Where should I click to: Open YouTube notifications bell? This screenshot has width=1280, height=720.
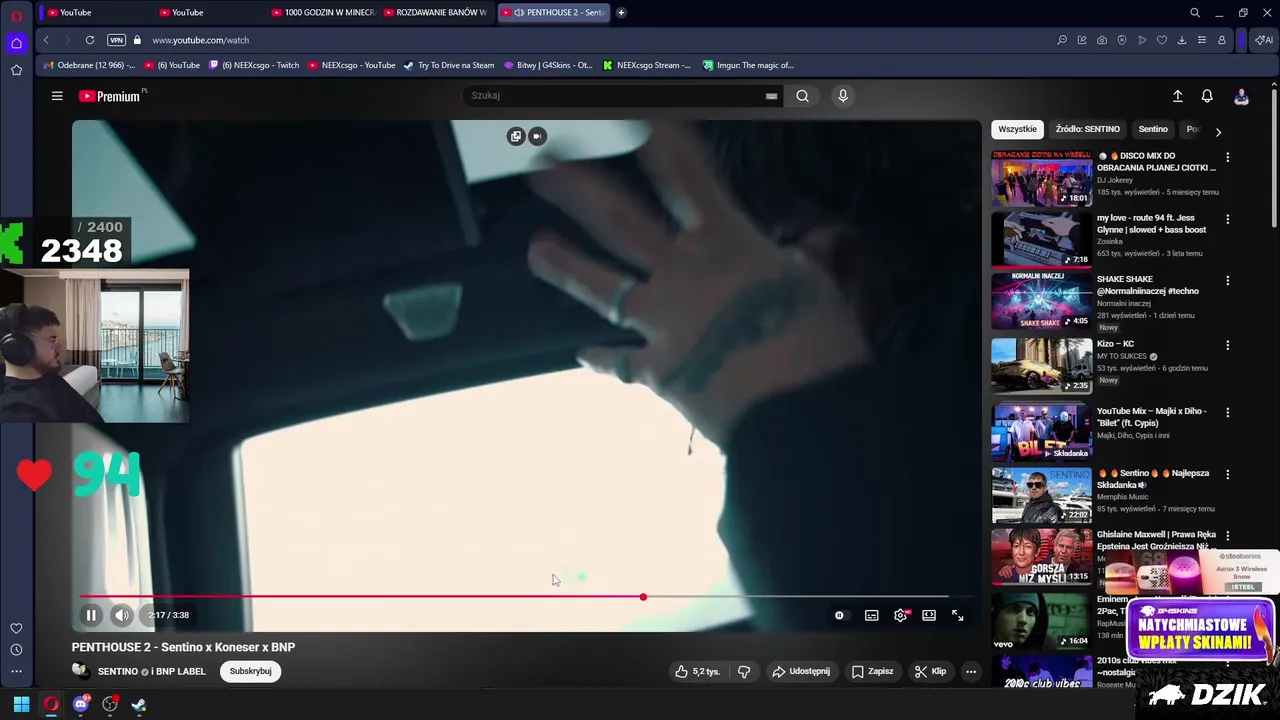click(1207, 96)
